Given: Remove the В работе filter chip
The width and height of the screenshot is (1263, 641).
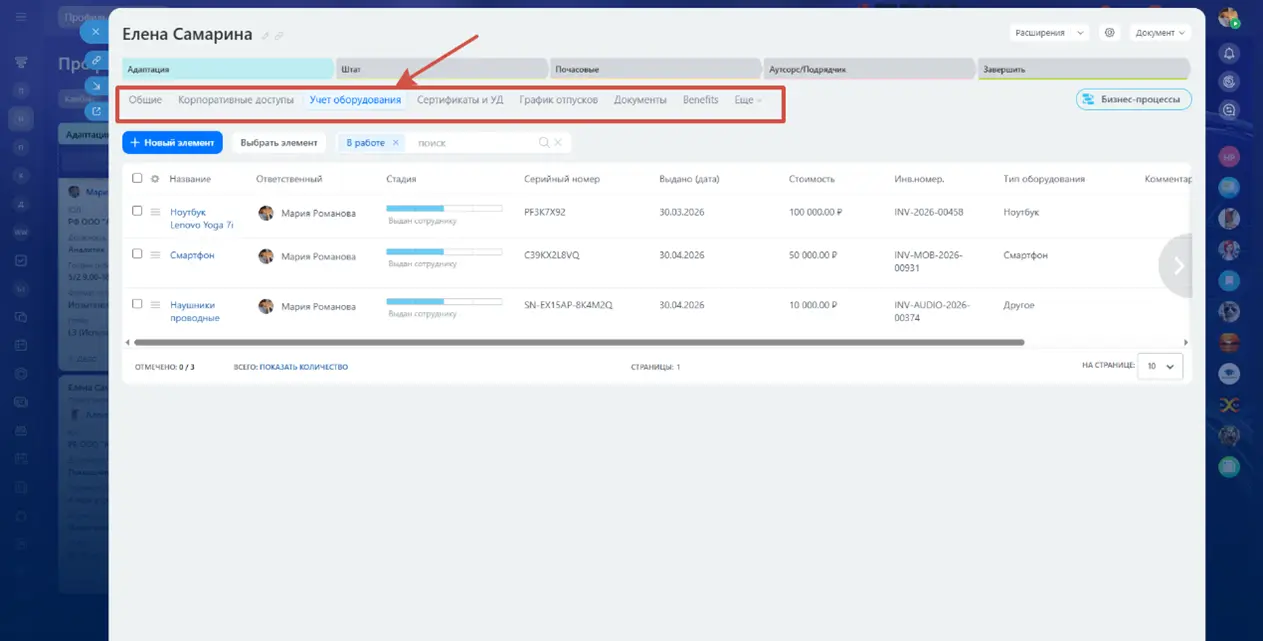Looking at the screenshot, I should (x=395, y=143).
